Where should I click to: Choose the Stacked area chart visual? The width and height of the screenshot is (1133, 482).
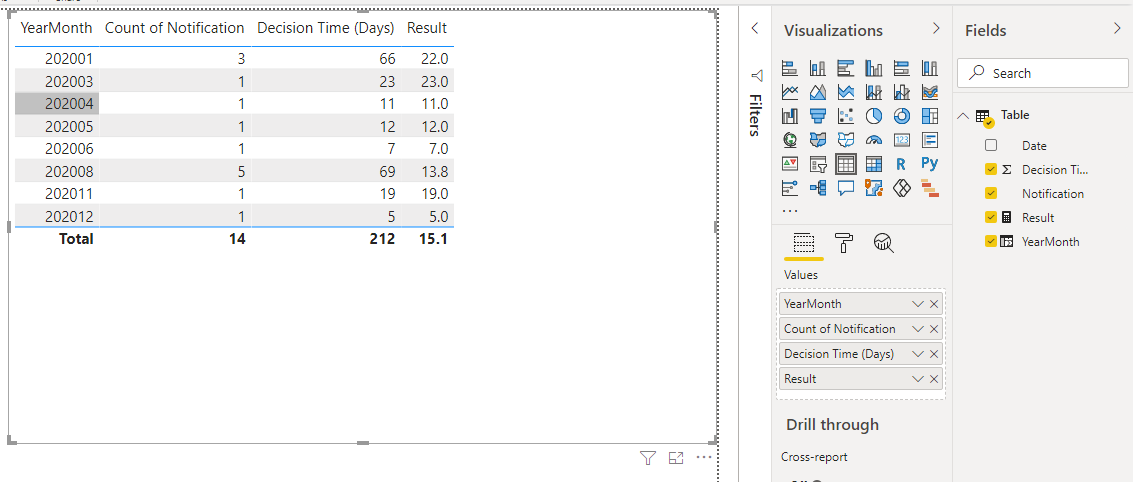(845, 92)
